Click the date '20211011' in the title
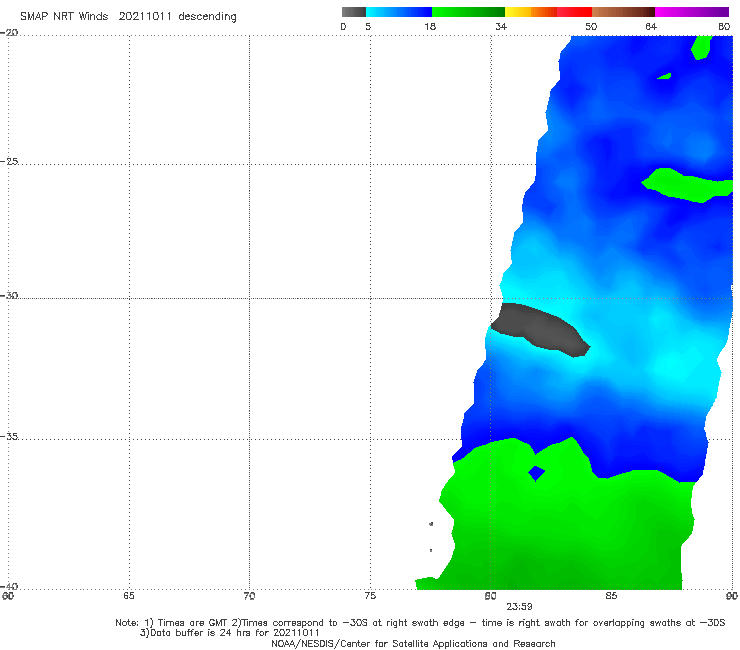Image resolution: width=740 pixels, height=650 pixels. pyautogui.click(x=145, y=16)
